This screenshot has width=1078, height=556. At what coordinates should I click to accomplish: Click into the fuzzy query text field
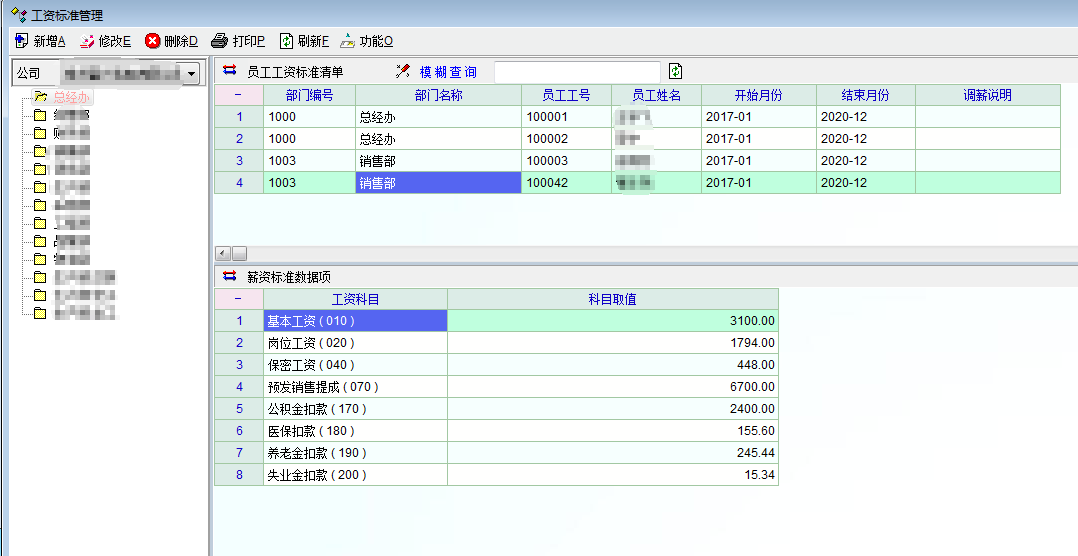coord(577,72)
